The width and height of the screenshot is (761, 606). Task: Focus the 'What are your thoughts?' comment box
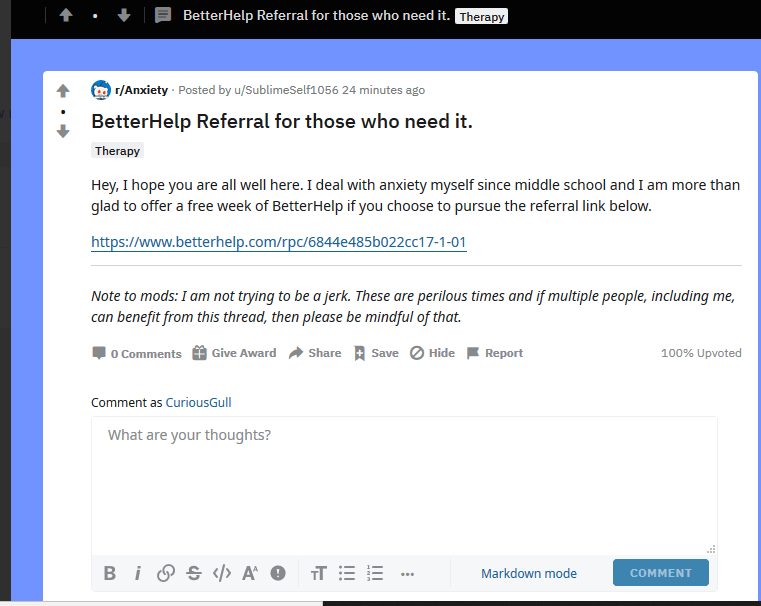[404, 480]
